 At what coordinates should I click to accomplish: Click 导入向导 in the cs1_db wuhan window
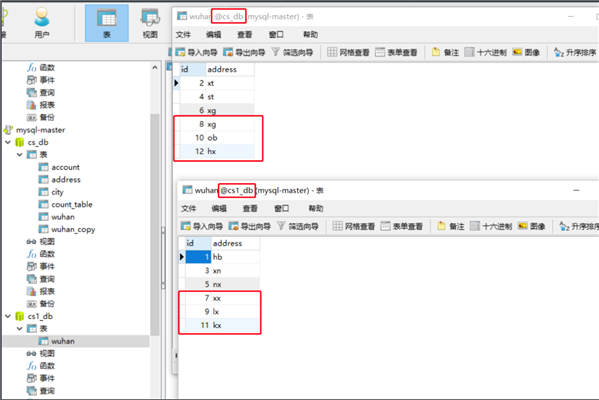[202, 226]
